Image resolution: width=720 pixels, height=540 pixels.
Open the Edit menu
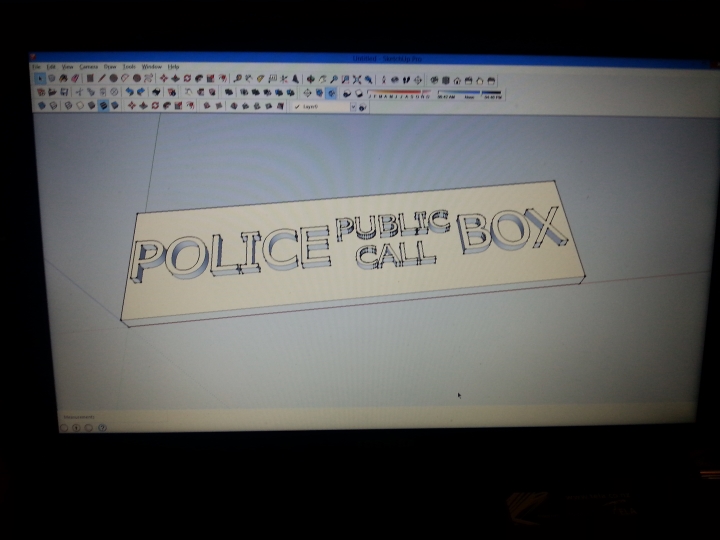[x=51, y=67]
